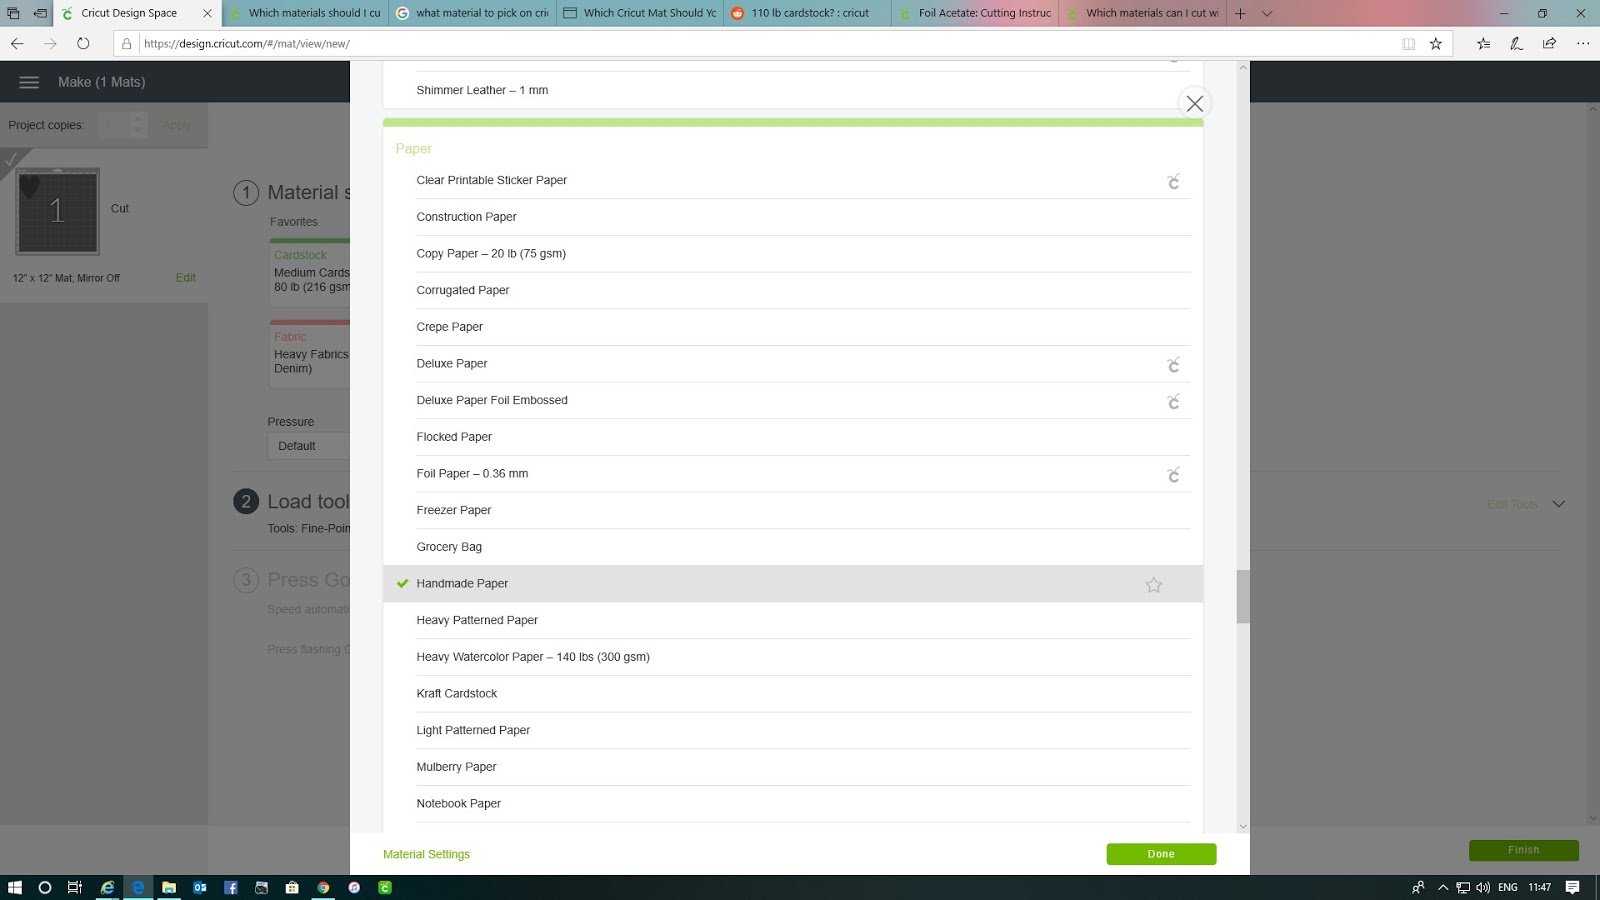The image size is (1600, 900).
Task: Close the Cricut Design Space tab
Action: pyautogui.click(x=207, y=13)
